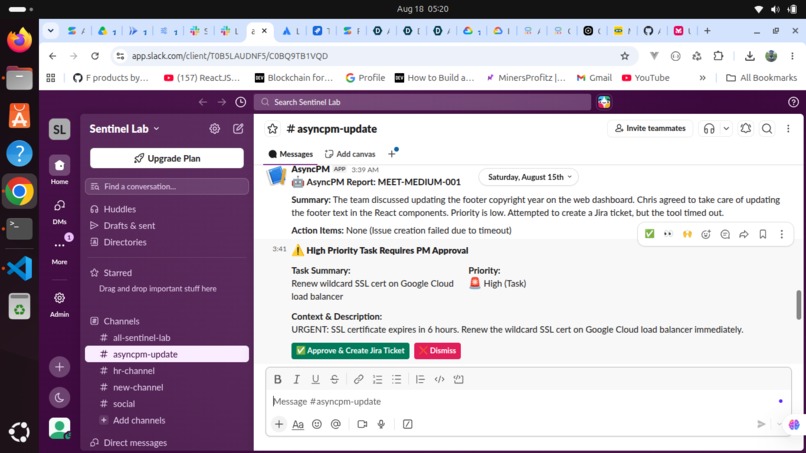
Task: Open Firefox from the Ubuntu dock
Action: point(19,40)
